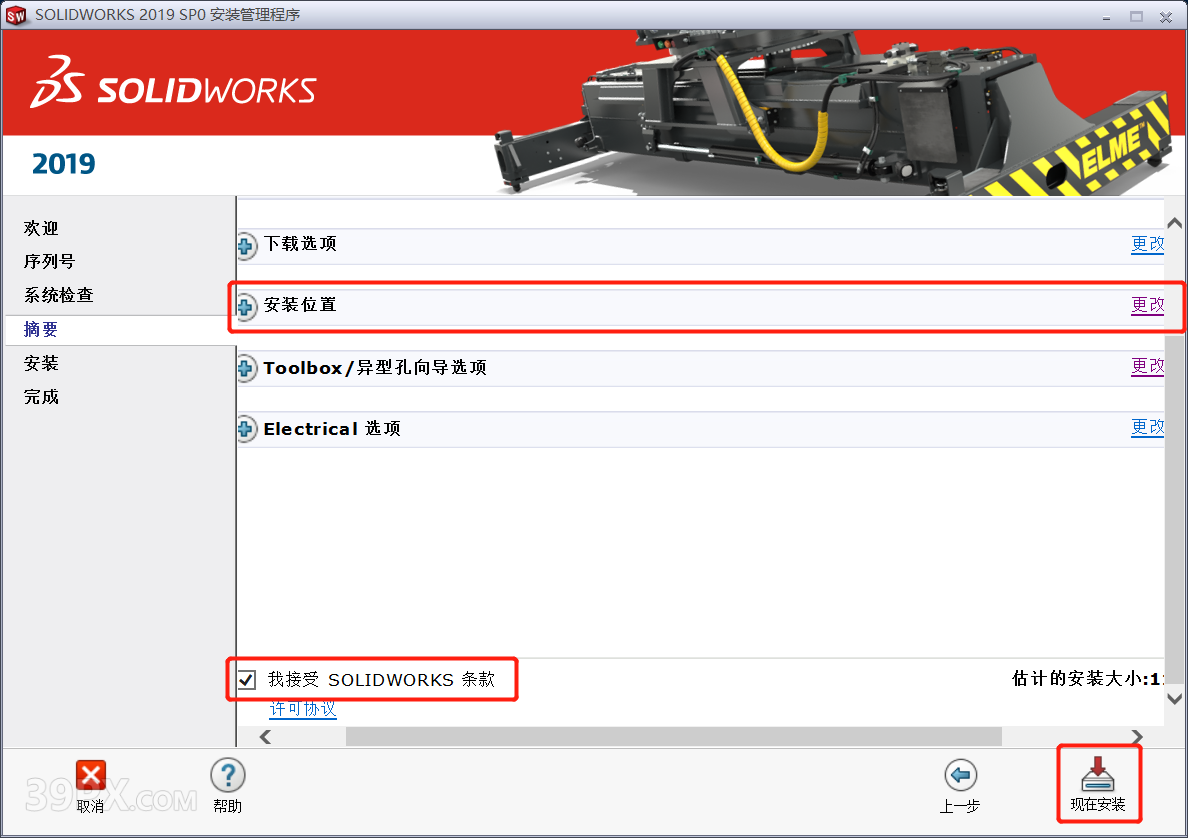Select 欢迎 step in sidebar
Viewport: 1188px width, 838px height.
[x=41, y=229]
